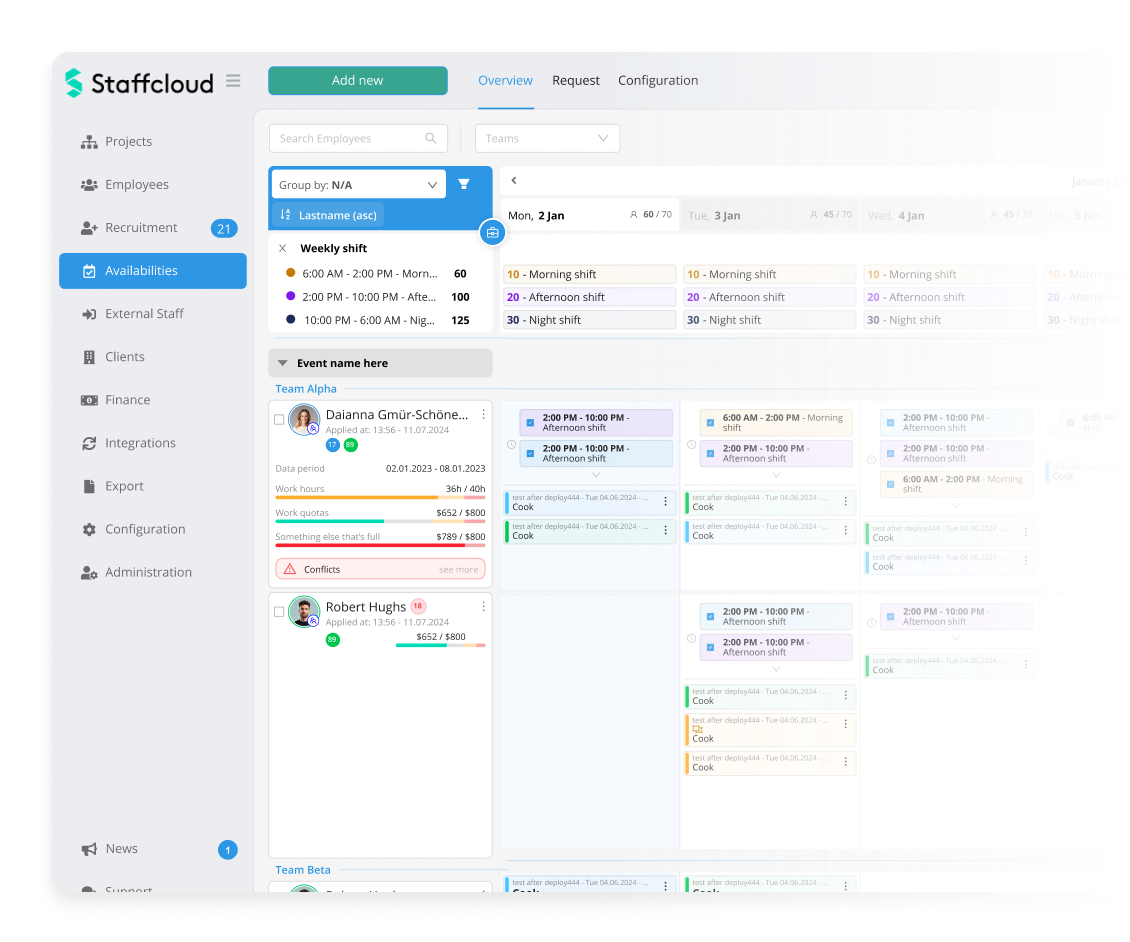Screen dimensions: 1130x942
Task: Open the Group by dropdown
Action: [358, 184]
